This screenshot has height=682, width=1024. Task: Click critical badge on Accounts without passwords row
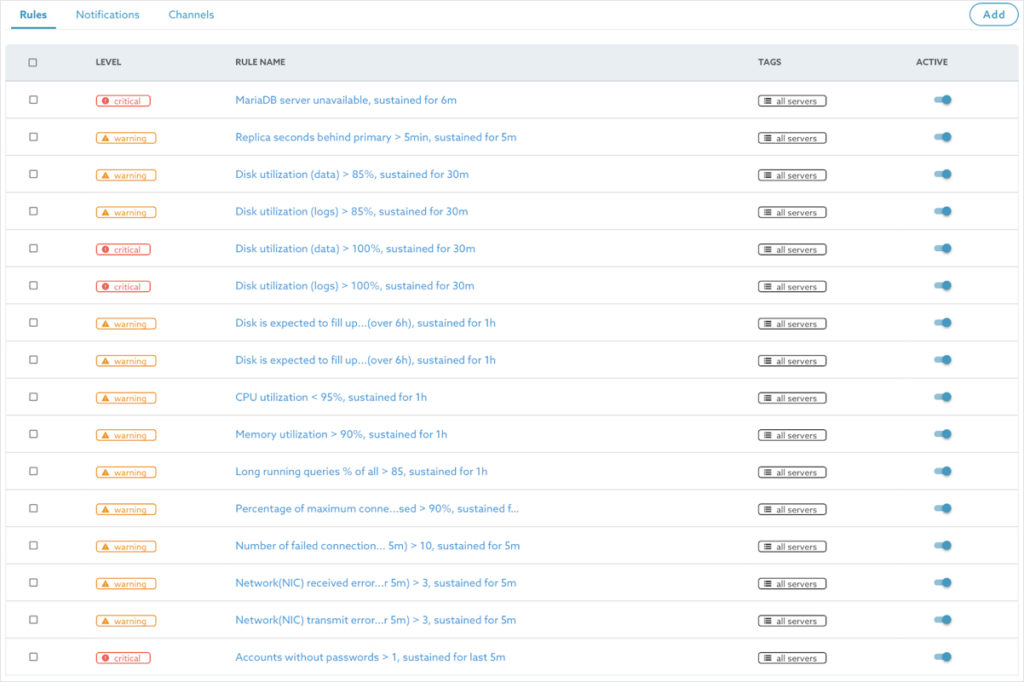click(123, 658)
